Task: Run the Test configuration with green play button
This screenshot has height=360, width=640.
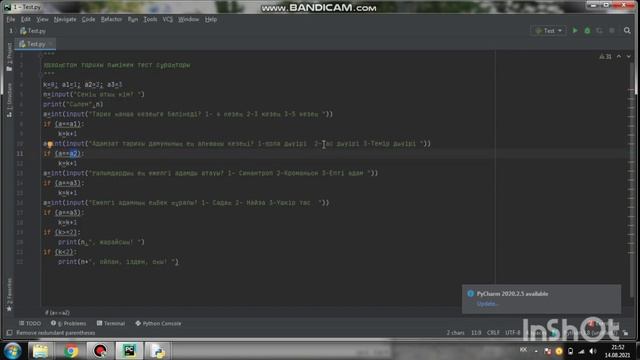Action: pyautogui.click(x=575, y=31)
